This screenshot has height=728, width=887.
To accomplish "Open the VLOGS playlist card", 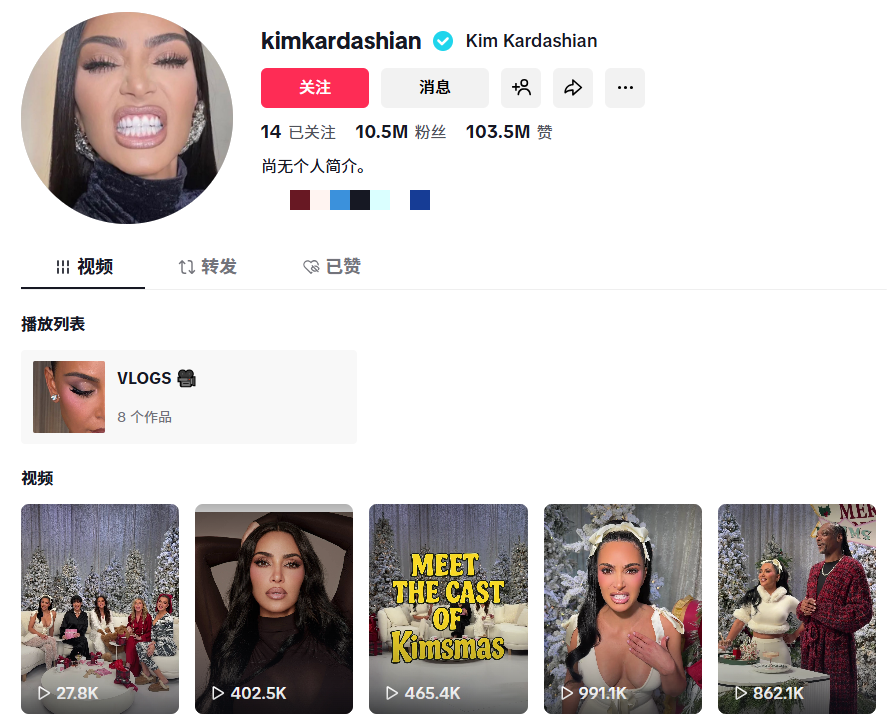I will point(189,397).
